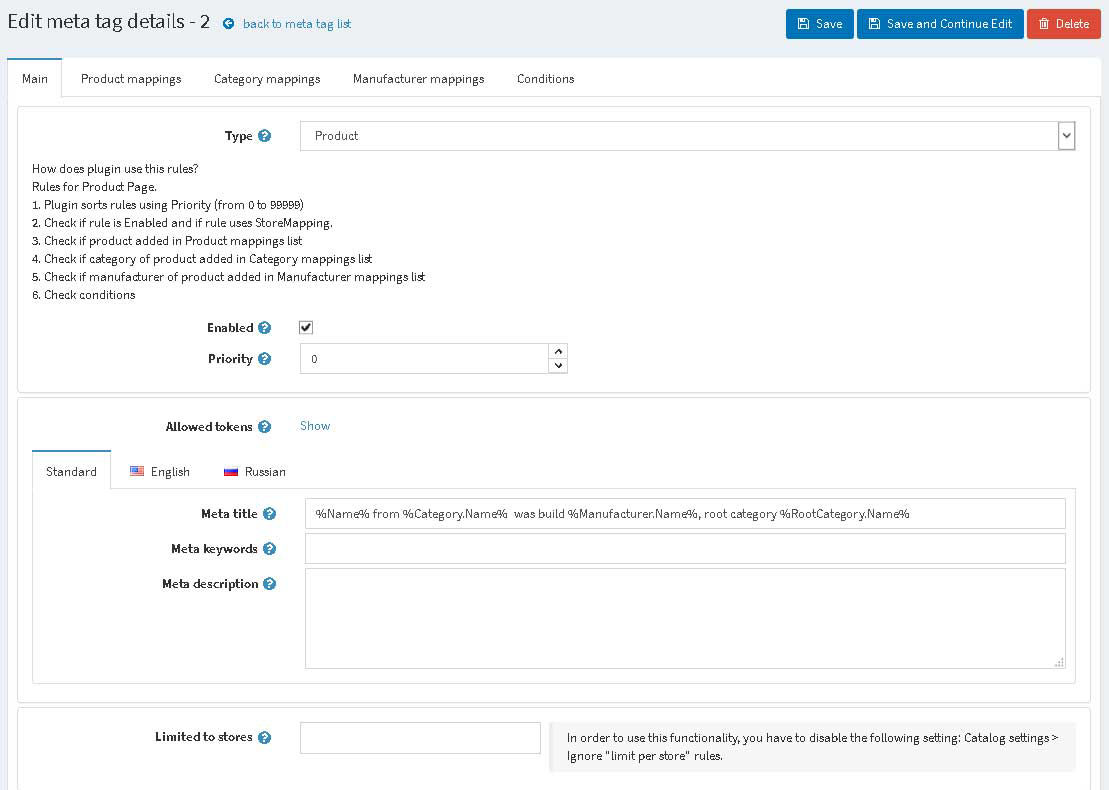
Task: Click the red Delete button
Action: [x=1064, y=24]
